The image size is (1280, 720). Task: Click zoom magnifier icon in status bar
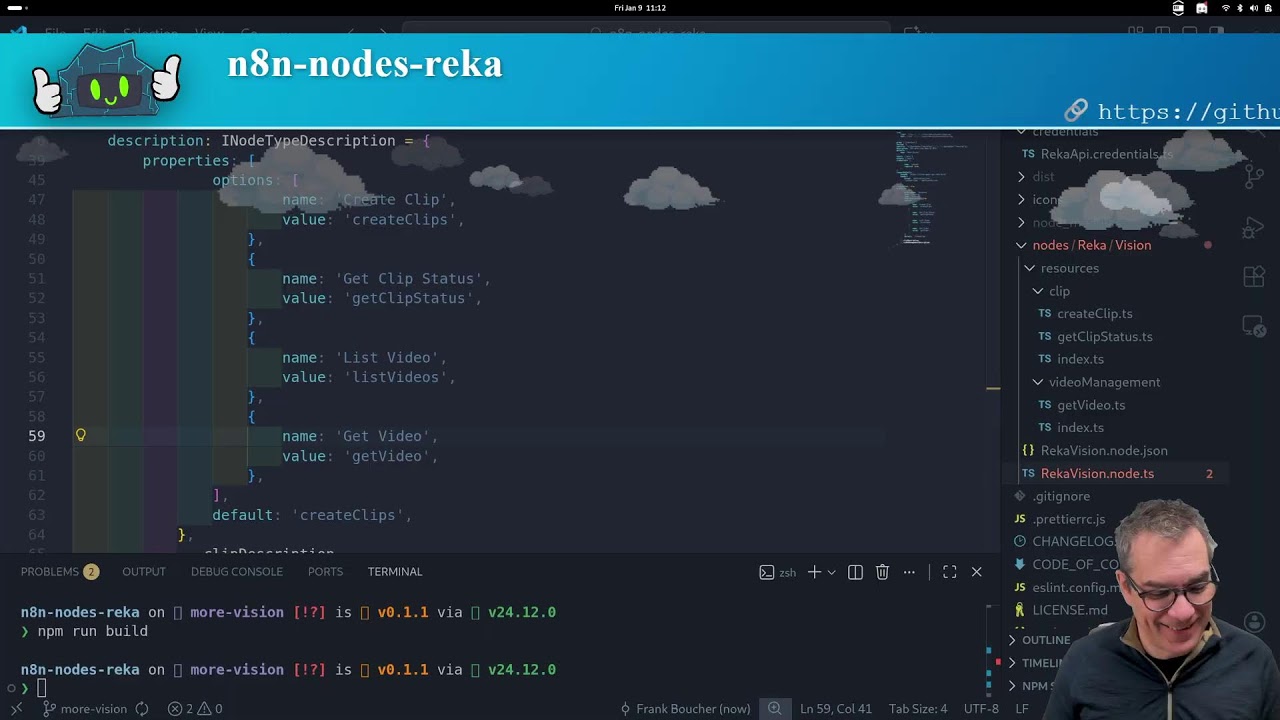click(775, 709)
